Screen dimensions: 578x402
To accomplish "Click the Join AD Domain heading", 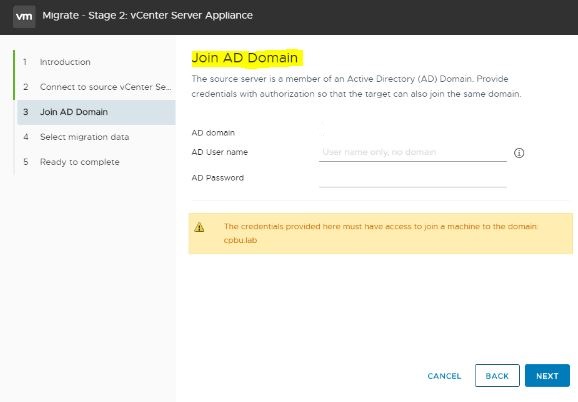I will [245, 58].
